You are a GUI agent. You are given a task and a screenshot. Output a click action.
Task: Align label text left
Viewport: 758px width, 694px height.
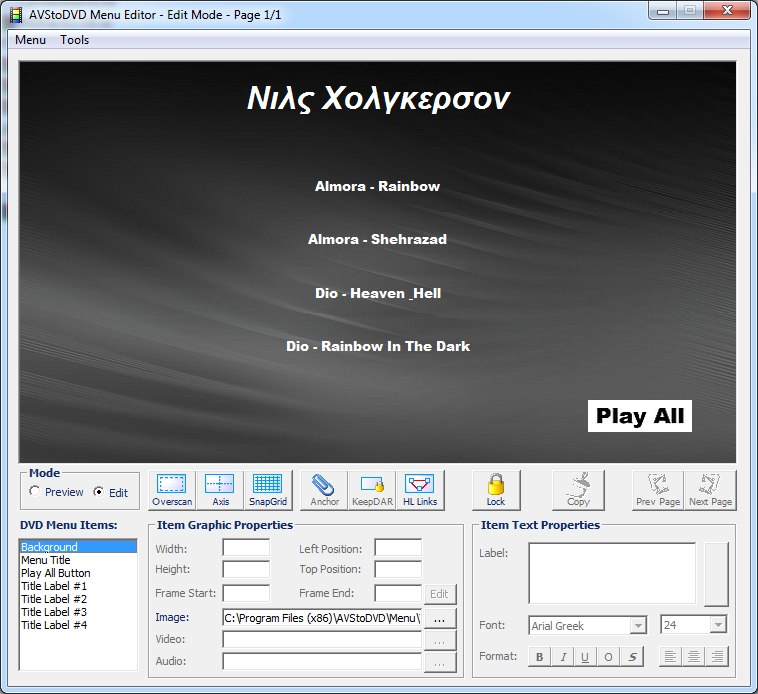coord(671,657)
